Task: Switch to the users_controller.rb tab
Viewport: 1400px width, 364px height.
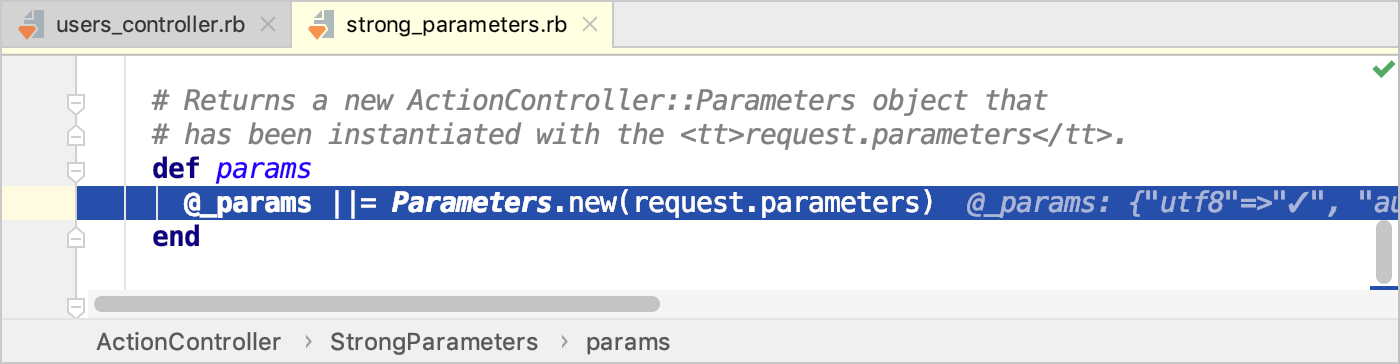Action: [146, 25]
